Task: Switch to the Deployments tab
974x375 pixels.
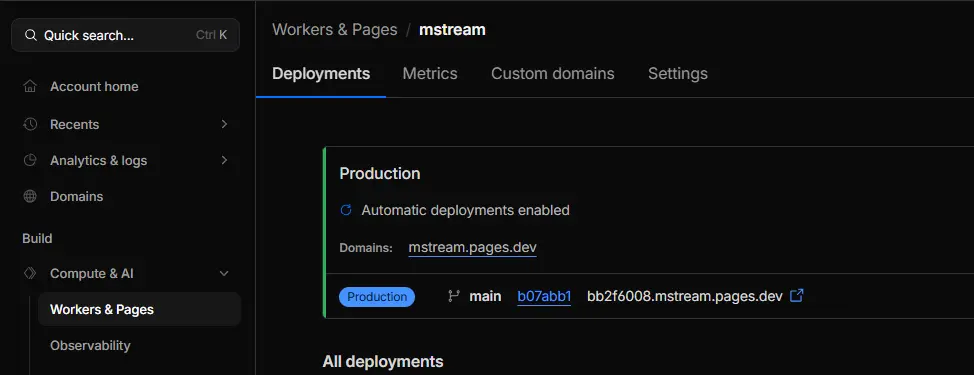Action: pos(321,73)
